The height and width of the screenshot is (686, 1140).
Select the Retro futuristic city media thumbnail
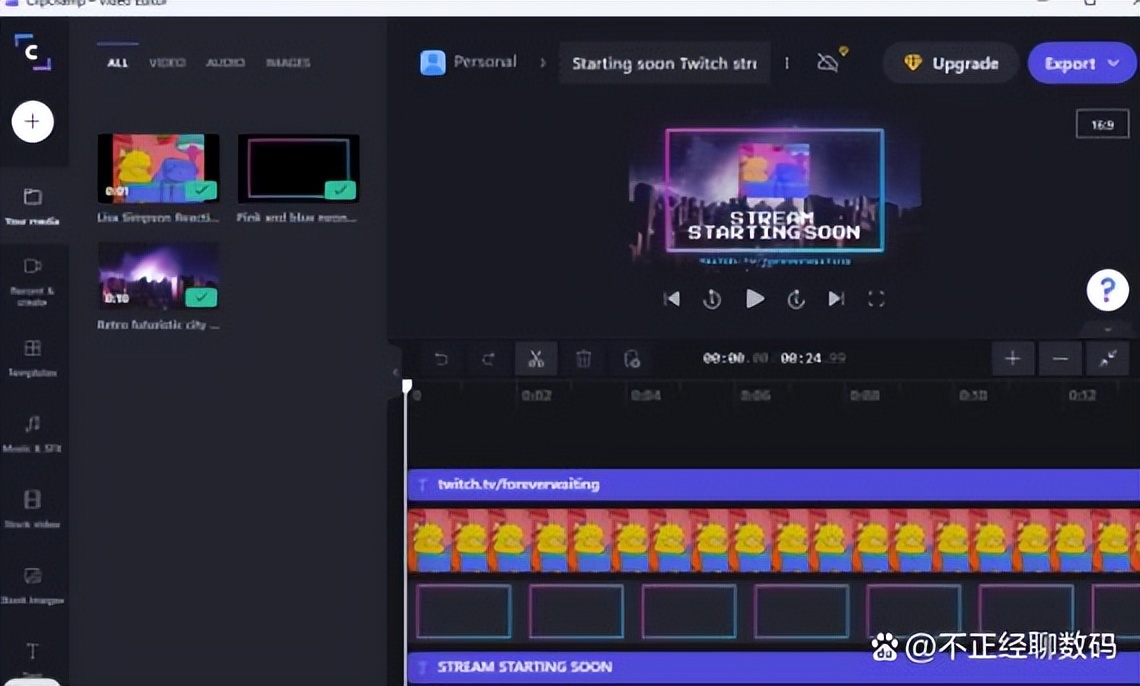(158, 276)
